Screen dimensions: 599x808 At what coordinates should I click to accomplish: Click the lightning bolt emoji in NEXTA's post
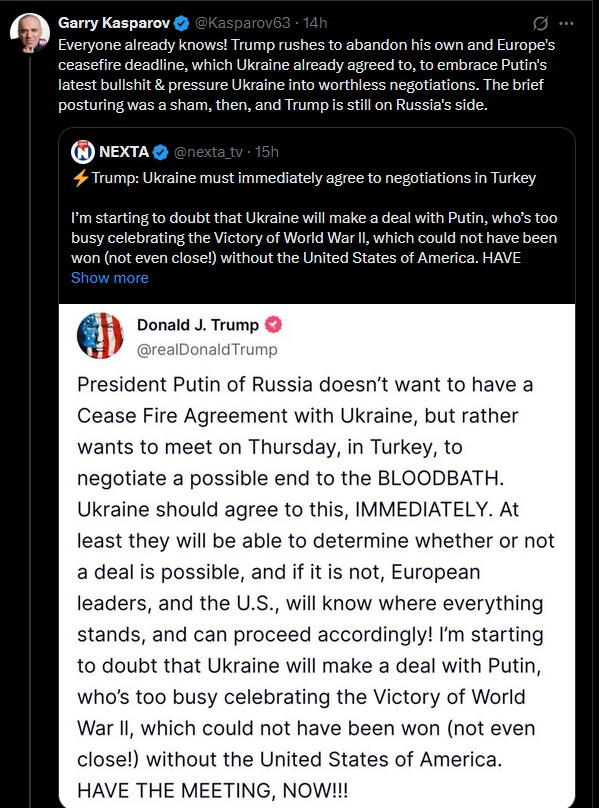[x=80, y=178]
